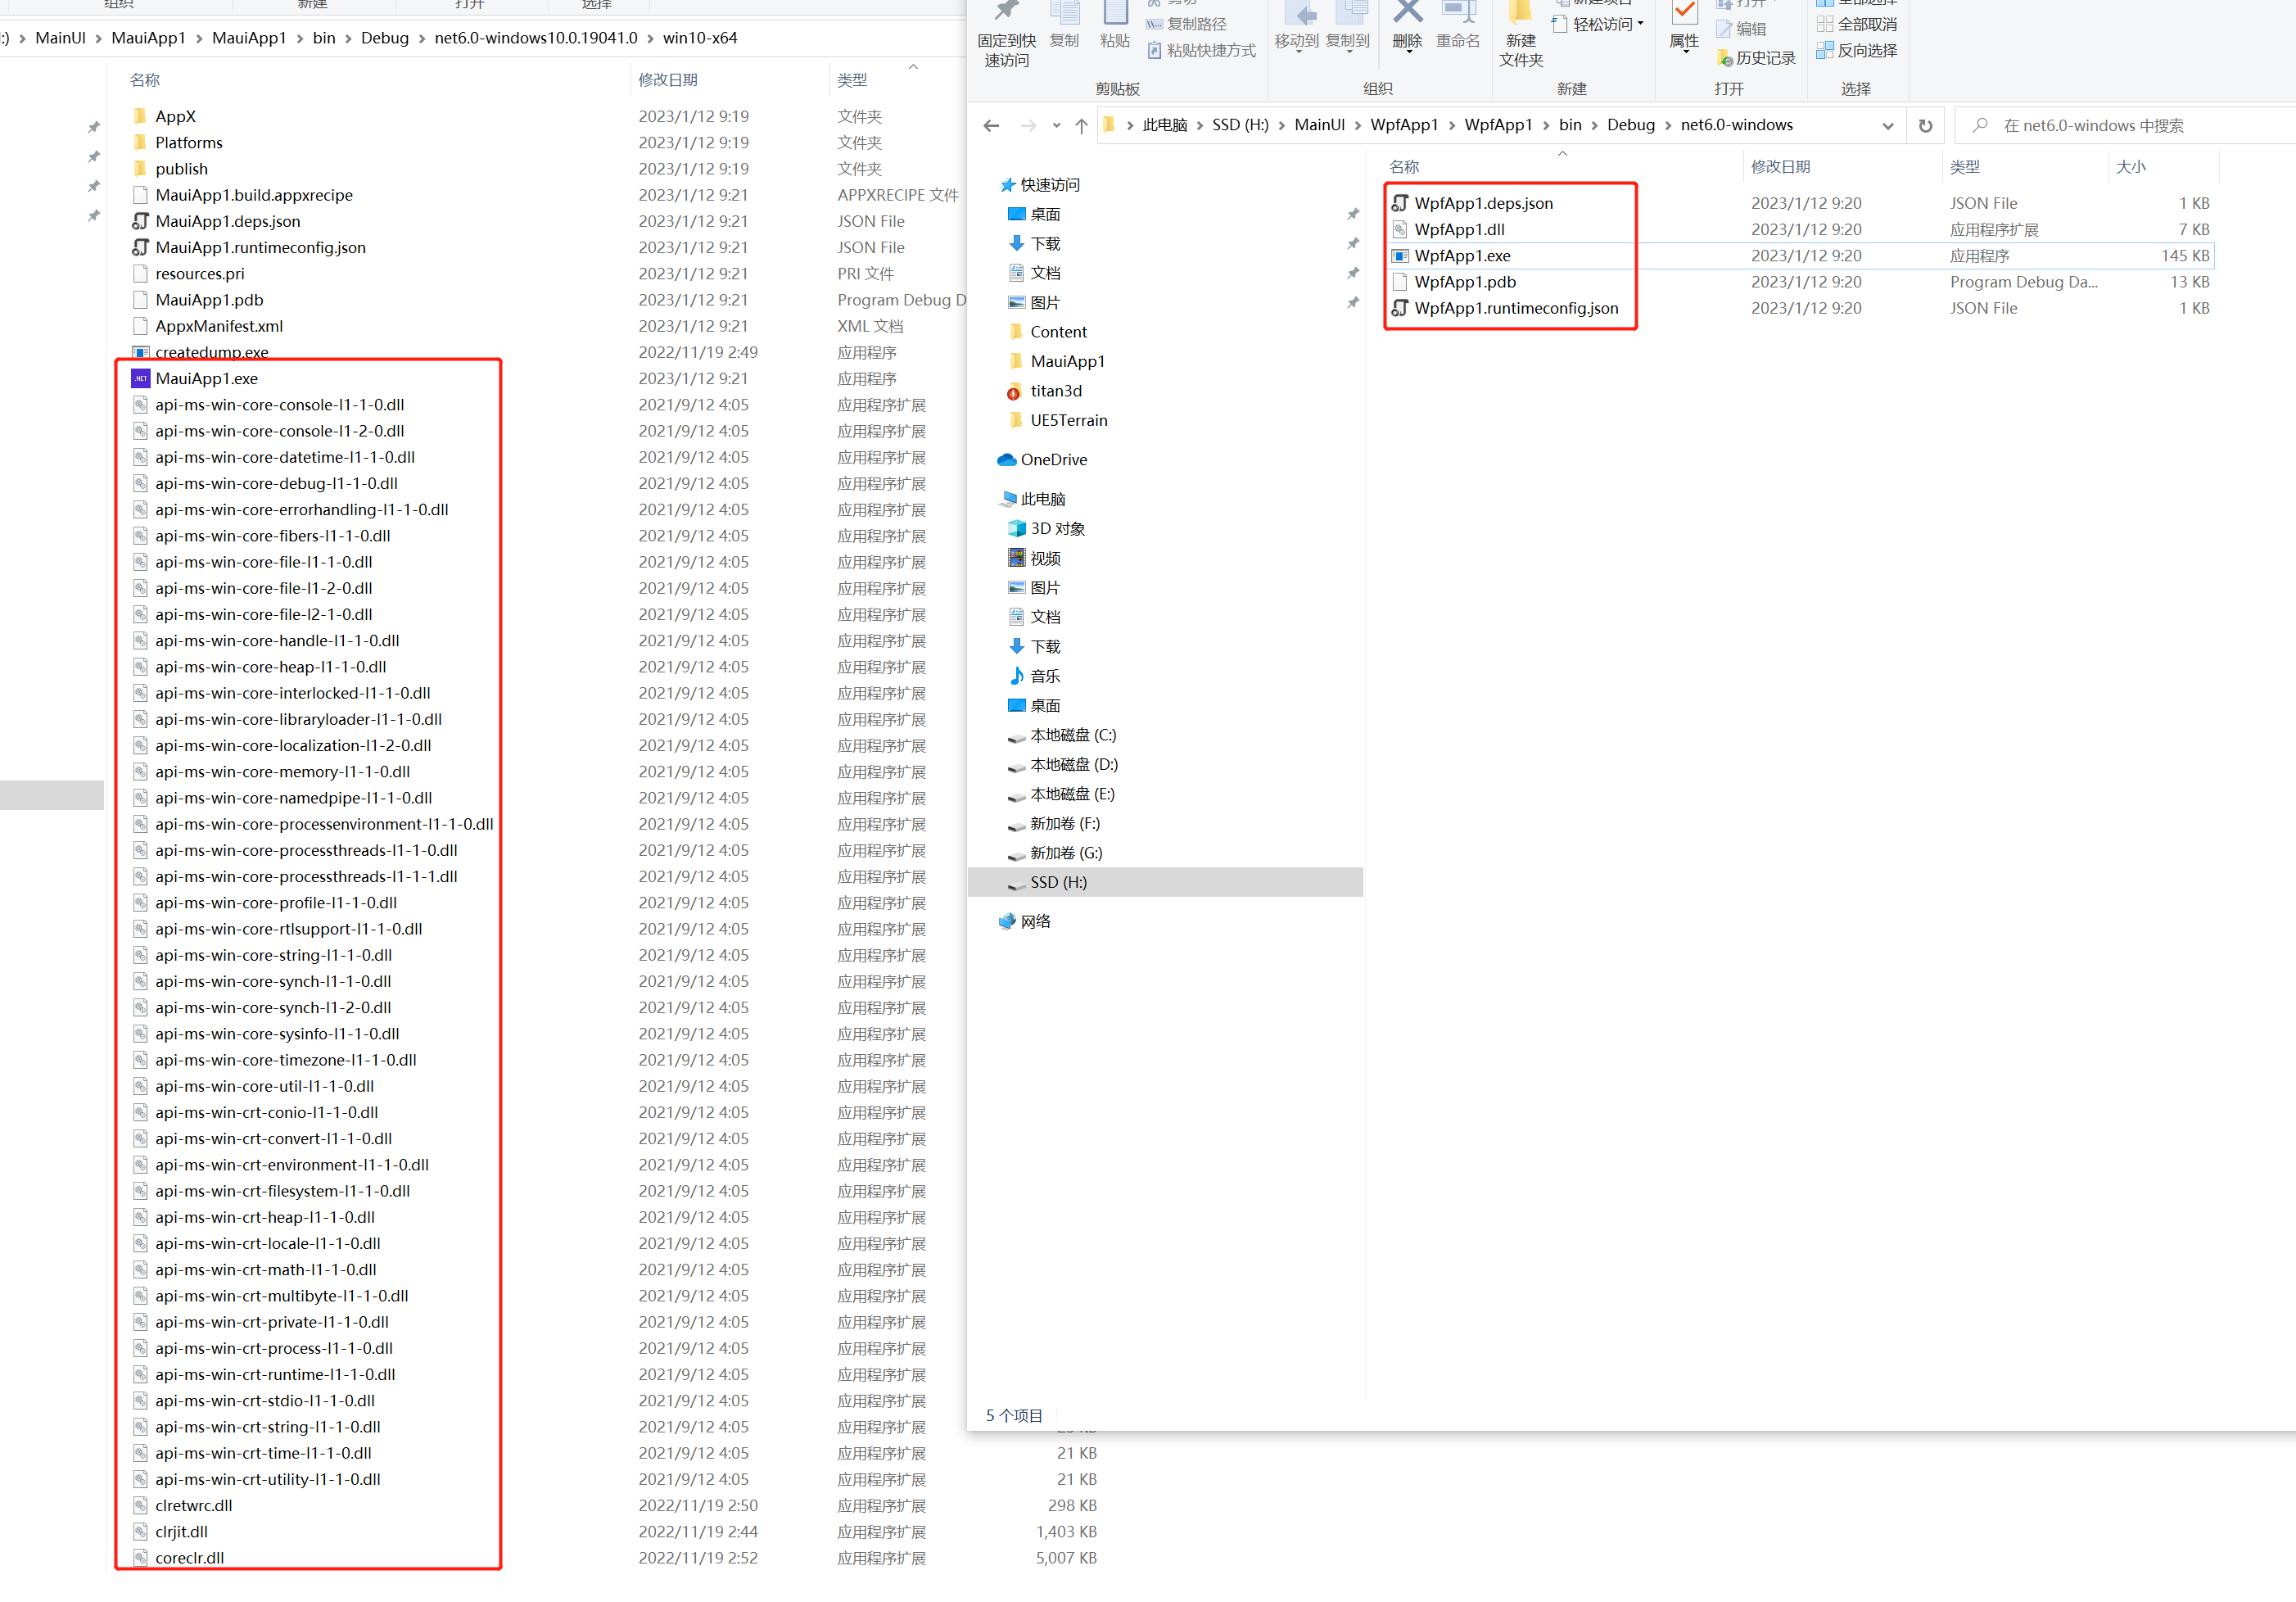
Task: Click the Refresh icon beside the address bar
Action: [x=1925, y=125]
